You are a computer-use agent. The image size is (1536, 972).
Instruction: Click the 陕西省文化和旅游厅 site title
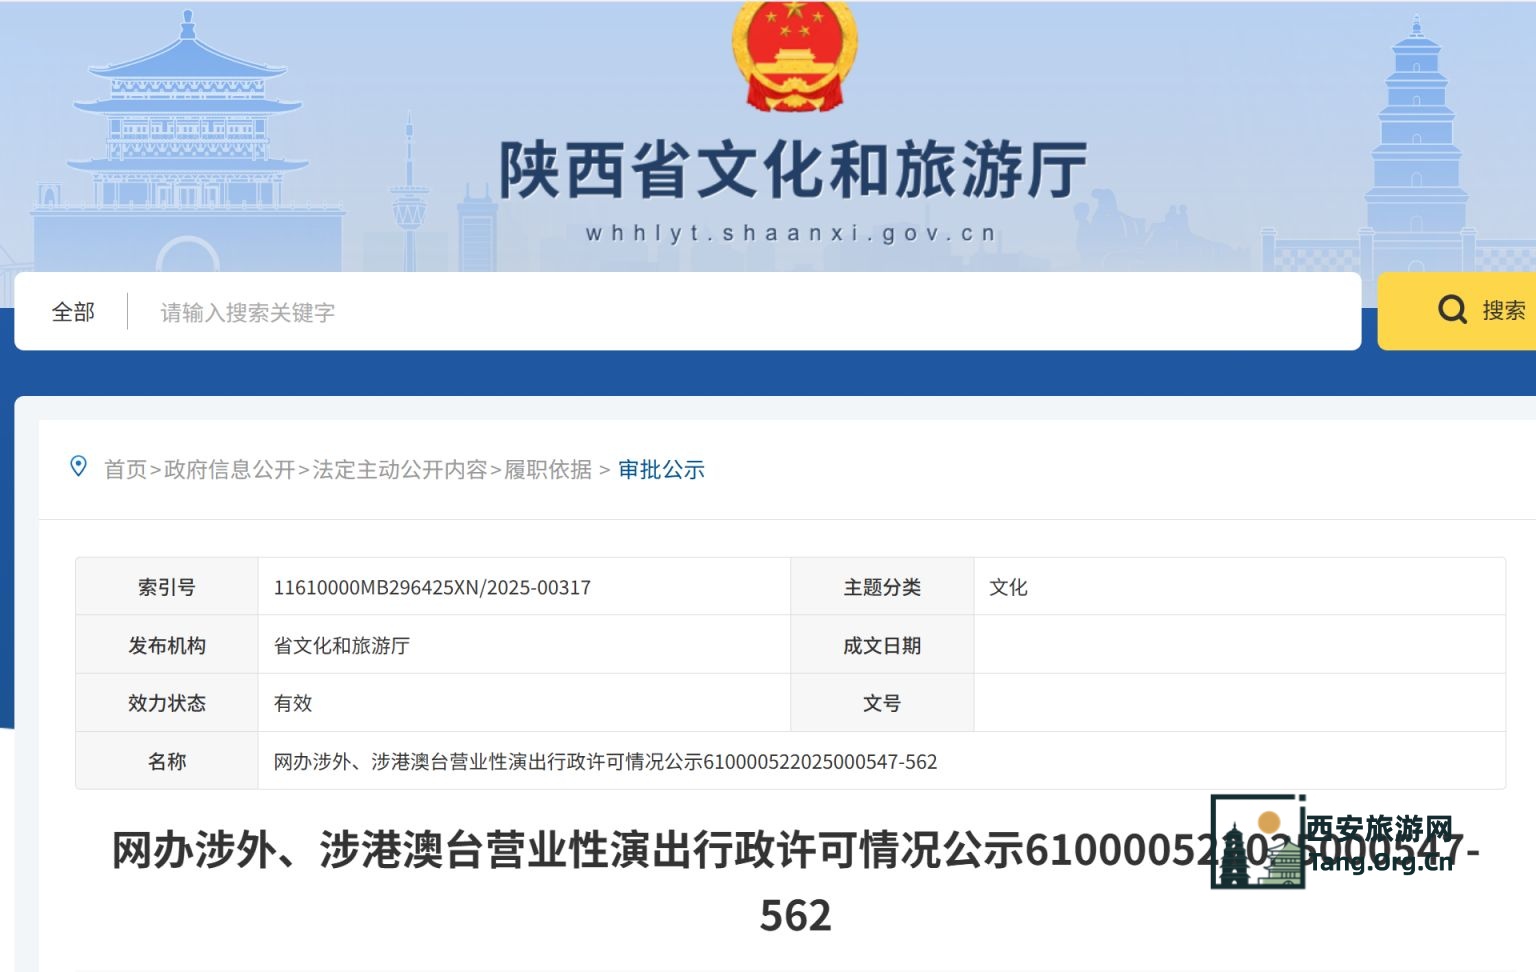(x=793, y=171)
